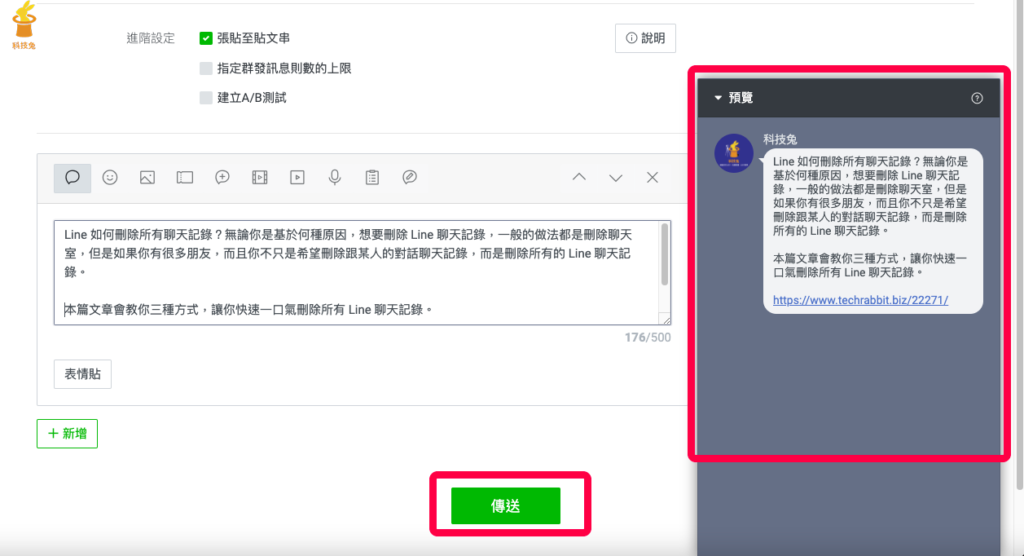Select the survey clipboard icon
The width and height of the screenshot is (1024, 556).
(372, 177)
